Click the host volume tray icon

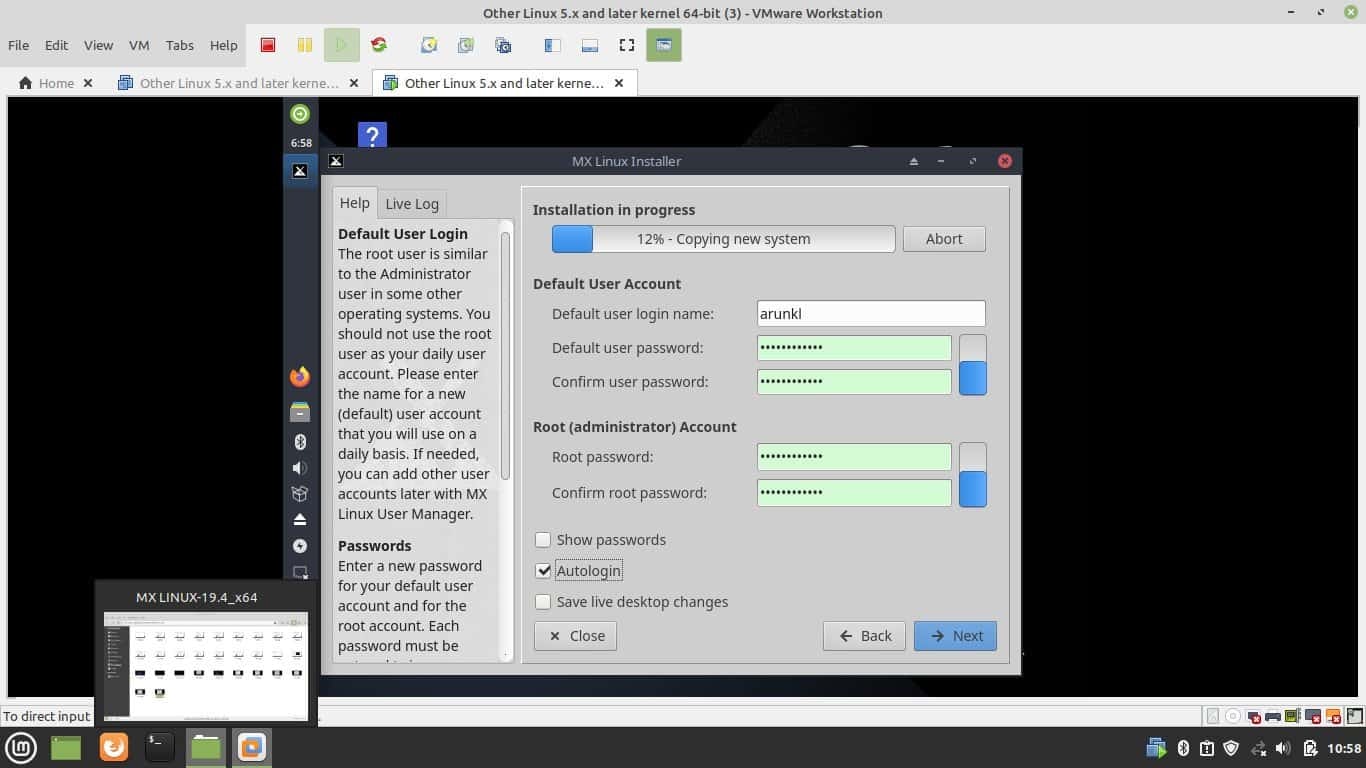tap(1283, 748)
